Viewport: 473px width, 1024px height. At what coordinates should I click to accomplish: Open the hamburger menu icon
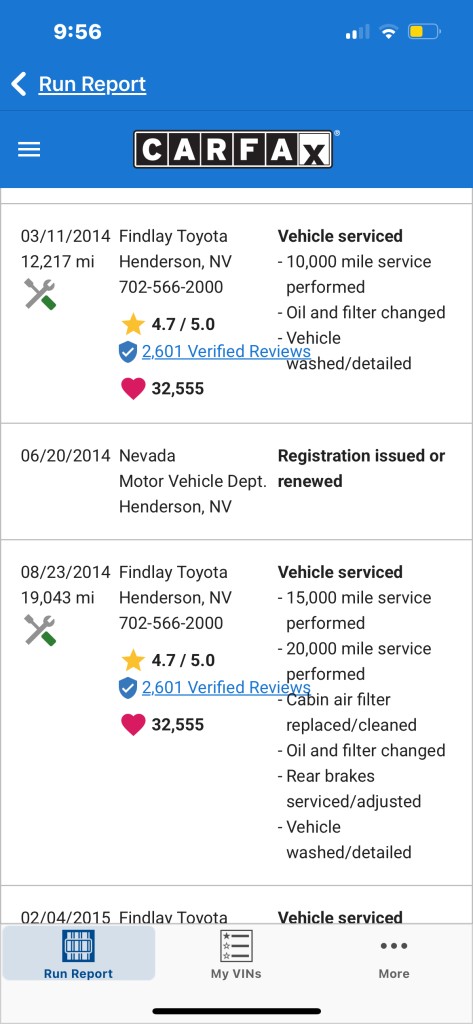[x=29, y=150]
